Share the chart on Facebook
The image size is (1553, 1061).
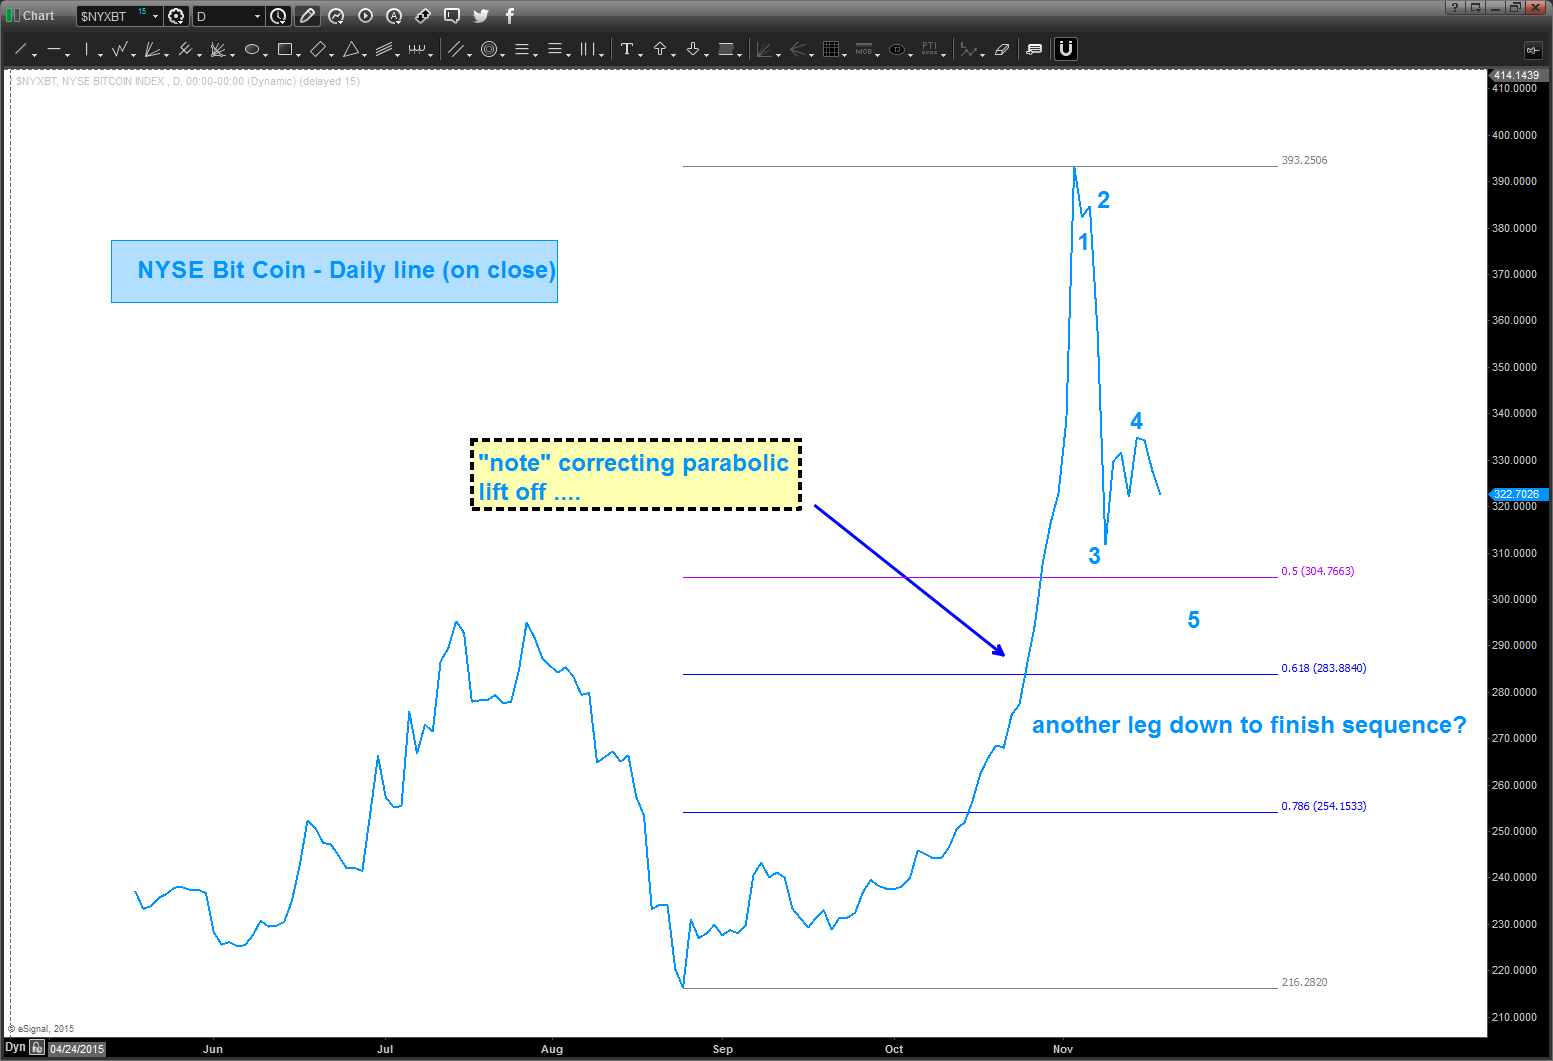point(509,15)
